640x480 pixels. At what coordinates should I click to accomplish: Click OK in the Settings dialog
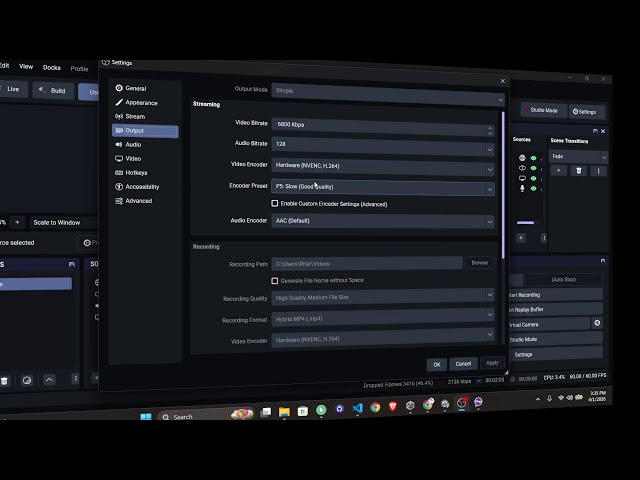click(437, 365)
